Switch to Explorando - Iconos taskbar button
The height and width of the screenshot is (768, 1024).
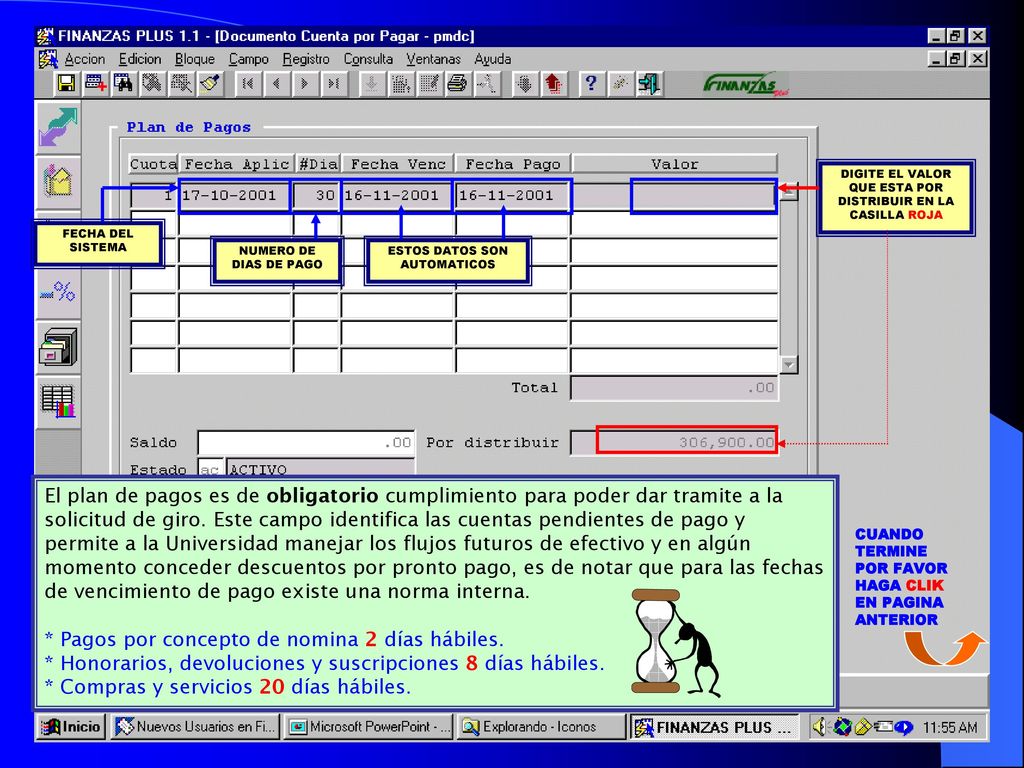click(541, 727)
